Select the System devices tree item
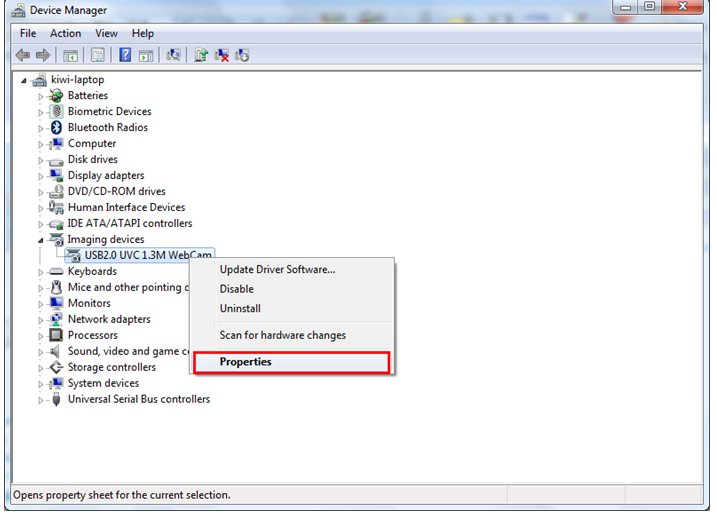Image resolution: width=717 pixels, height=515 pixels. point(103,384)
